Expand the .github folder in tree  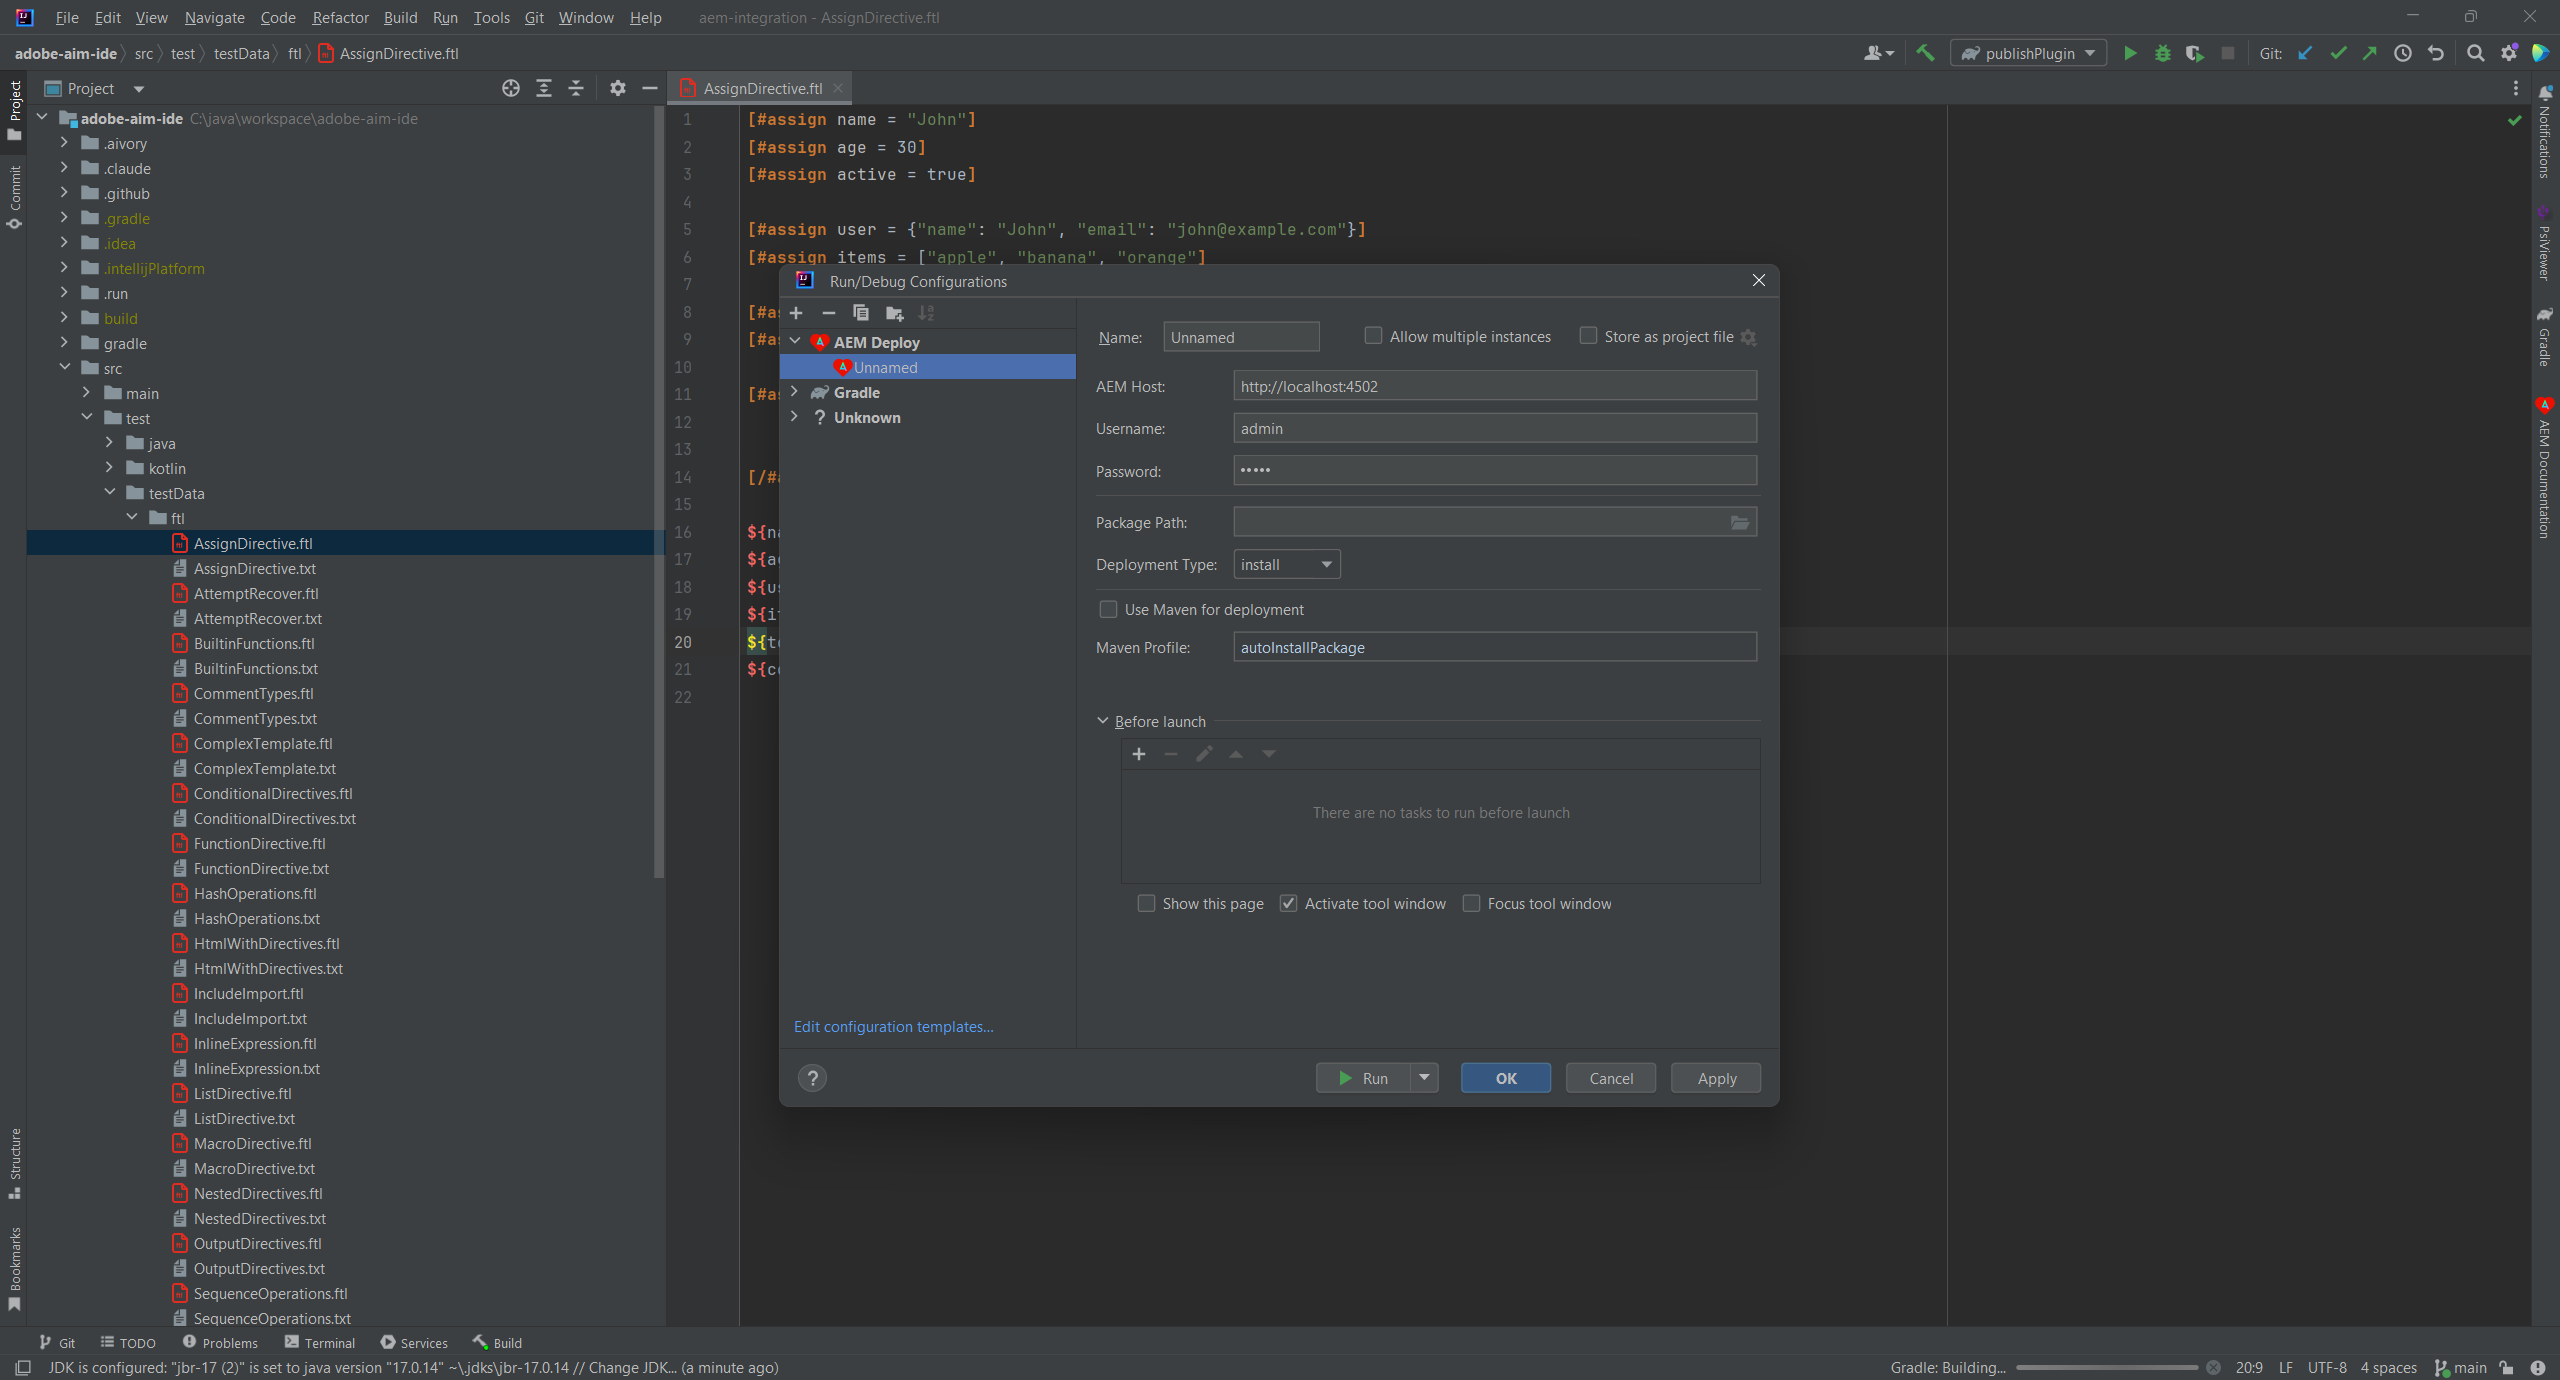[64, 193]
